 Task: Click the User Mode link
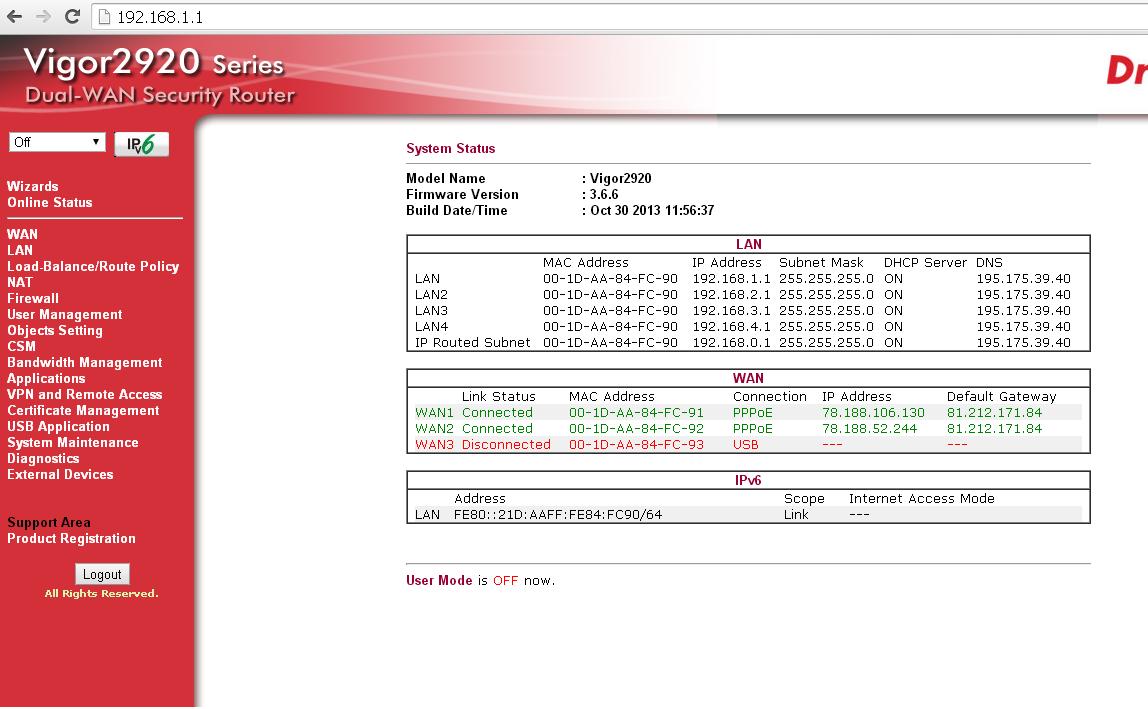439,581
